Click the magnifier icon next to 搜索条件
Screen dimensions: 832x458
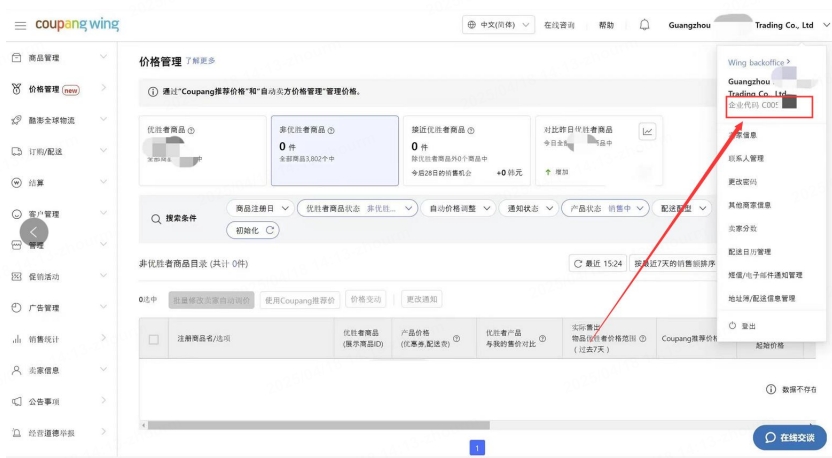pyautogui.click(x=156, y=219)
